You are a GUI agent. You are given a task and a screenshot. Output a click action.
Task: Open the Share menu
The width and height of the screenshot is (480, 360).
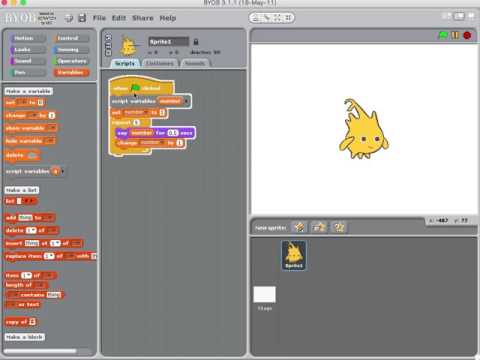pyautogui.click(x=143, y=18)
